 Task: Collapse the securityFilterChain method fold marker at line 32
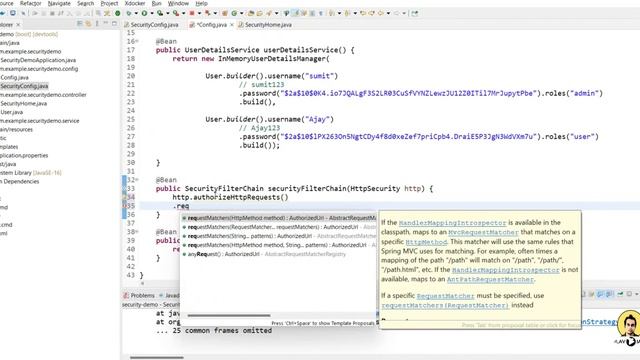click(137, 180)
